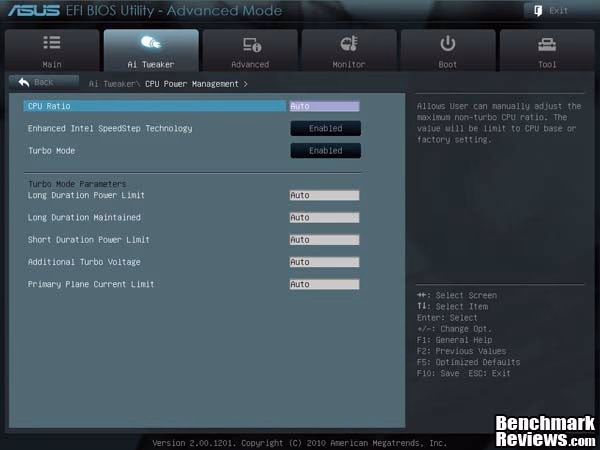Click the Ai Tweaker tab icon
The height and width of the screenshot is (450, 600).
tap(151, 42)
